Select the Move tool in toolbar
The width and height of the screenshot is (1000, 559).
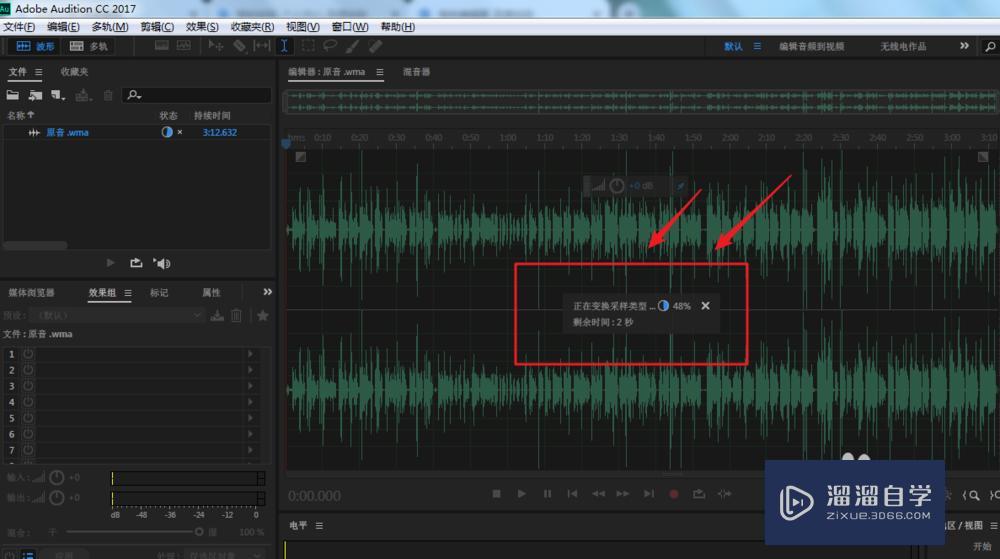[x=216, y=46]
